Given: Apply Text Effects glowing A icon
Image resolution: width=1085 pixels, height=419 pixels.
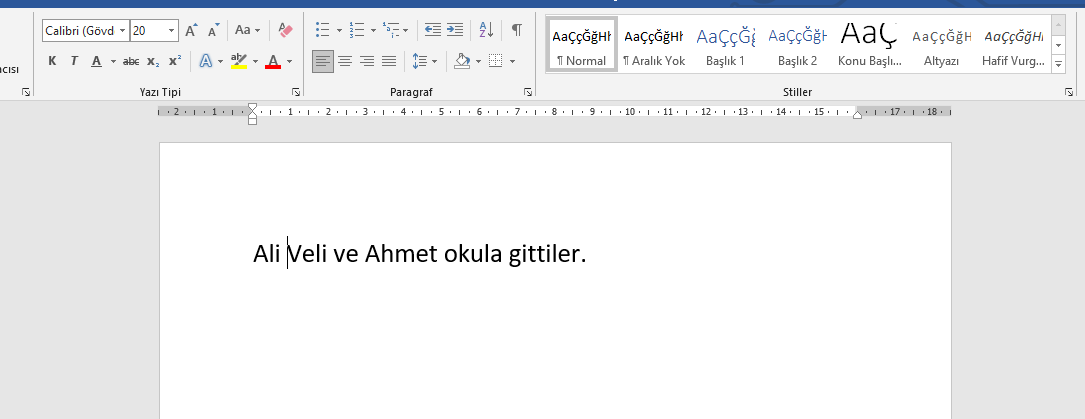Looking at the screenshot, I should click(206, 61).
